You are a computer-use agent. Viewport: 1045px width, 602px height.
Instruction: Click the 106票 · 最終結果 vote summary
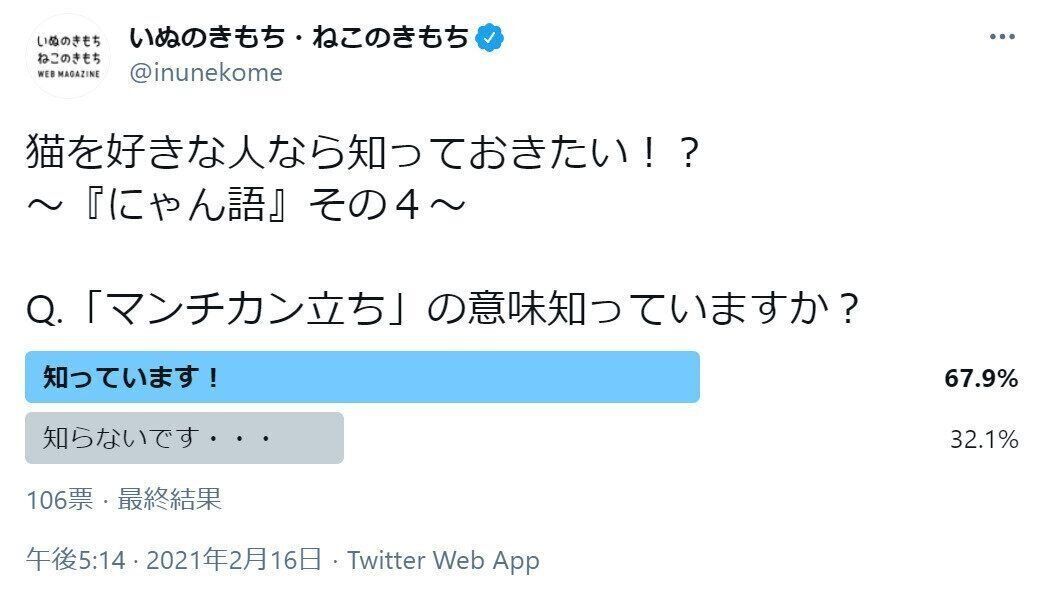(124, 499)
